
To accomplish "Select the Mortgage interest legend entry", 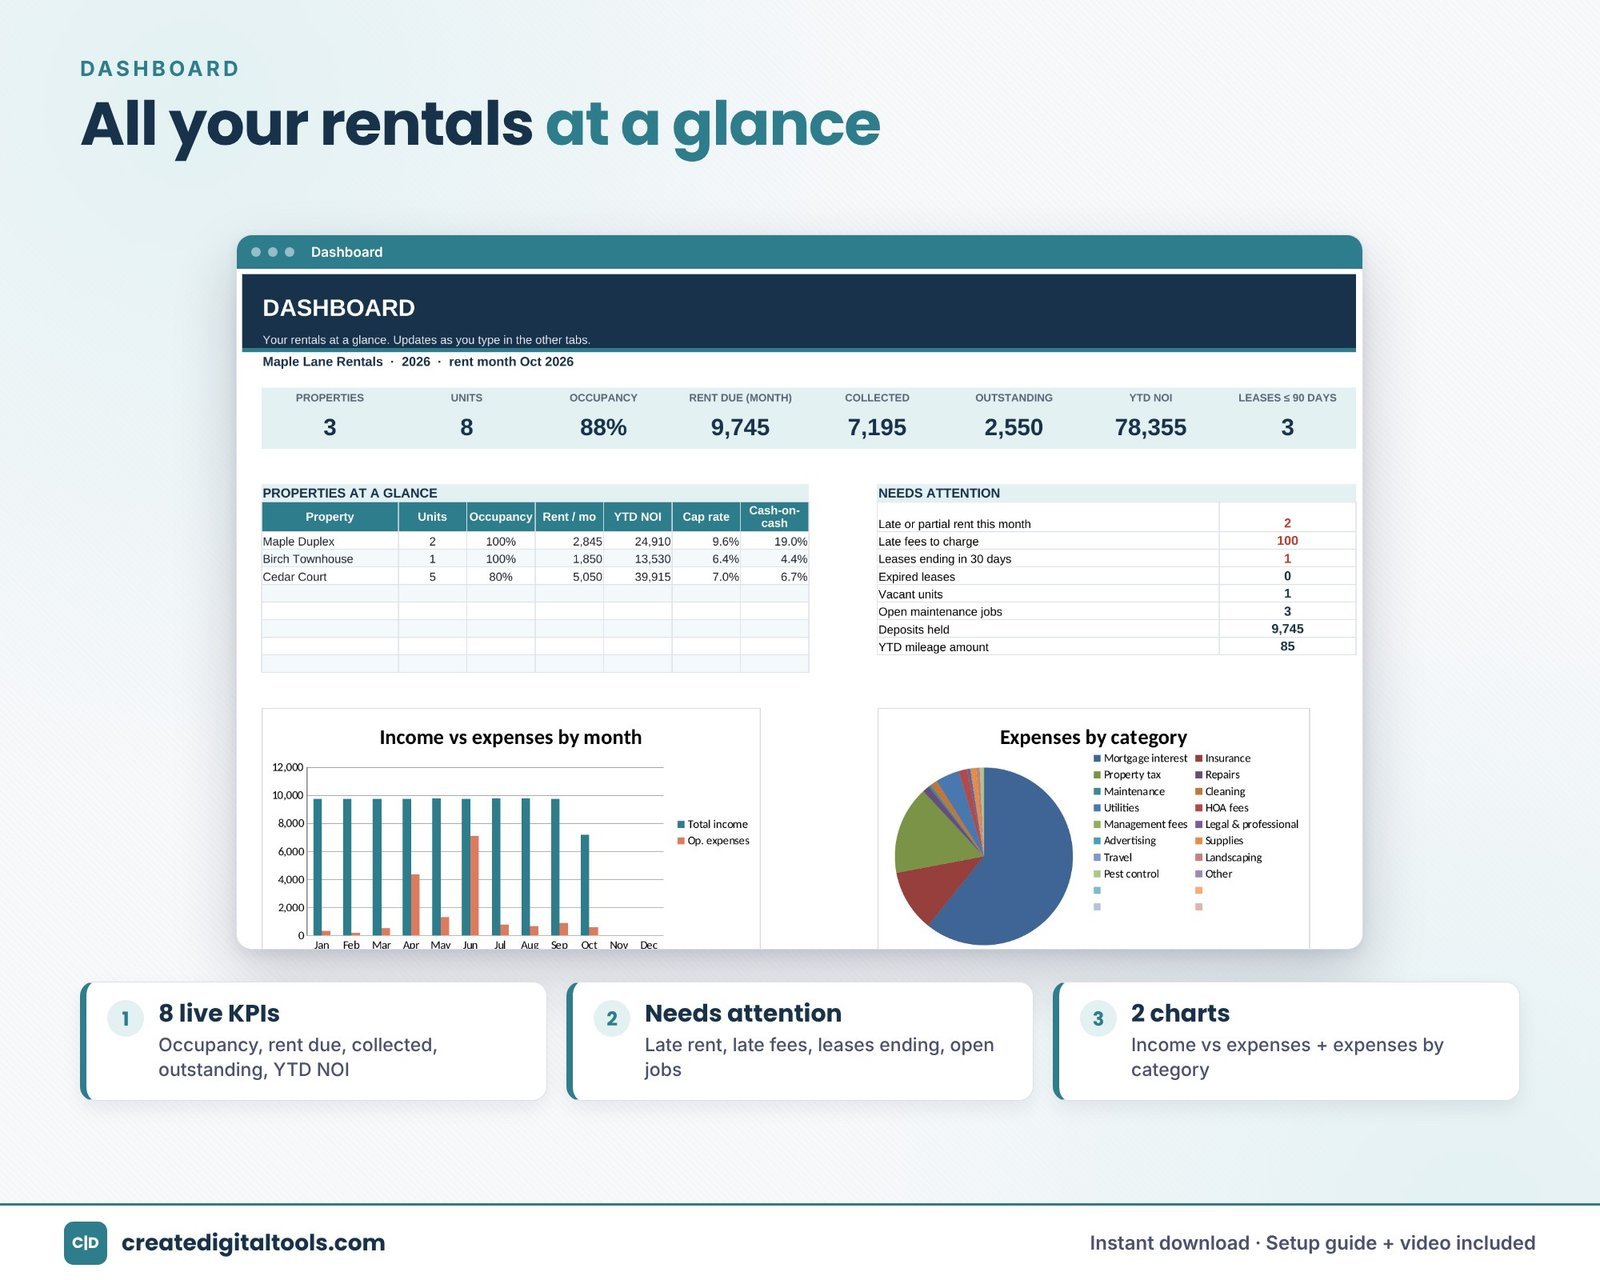I will pos(1140,759).
